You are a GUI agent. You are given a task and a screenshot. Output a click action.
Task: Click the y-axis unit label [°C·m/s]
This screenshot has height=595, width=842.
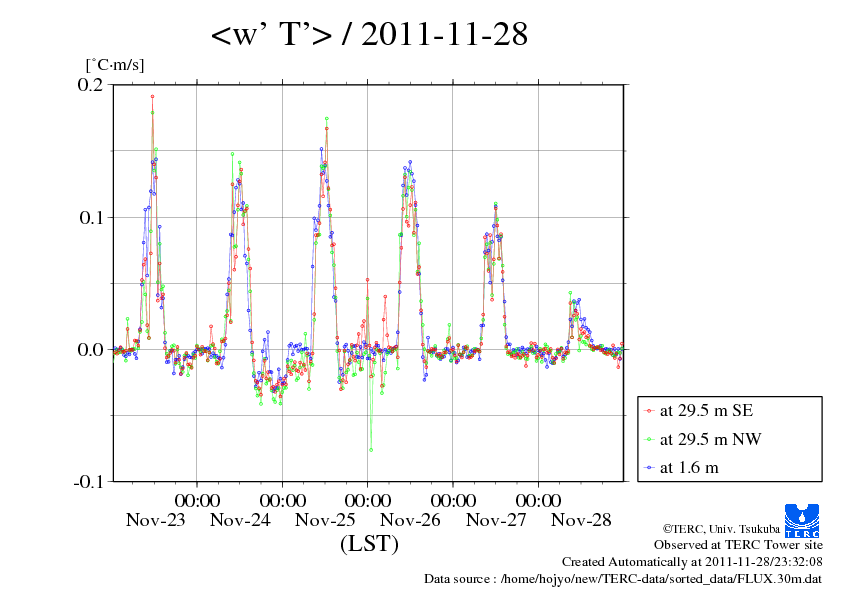coord(115,64)
